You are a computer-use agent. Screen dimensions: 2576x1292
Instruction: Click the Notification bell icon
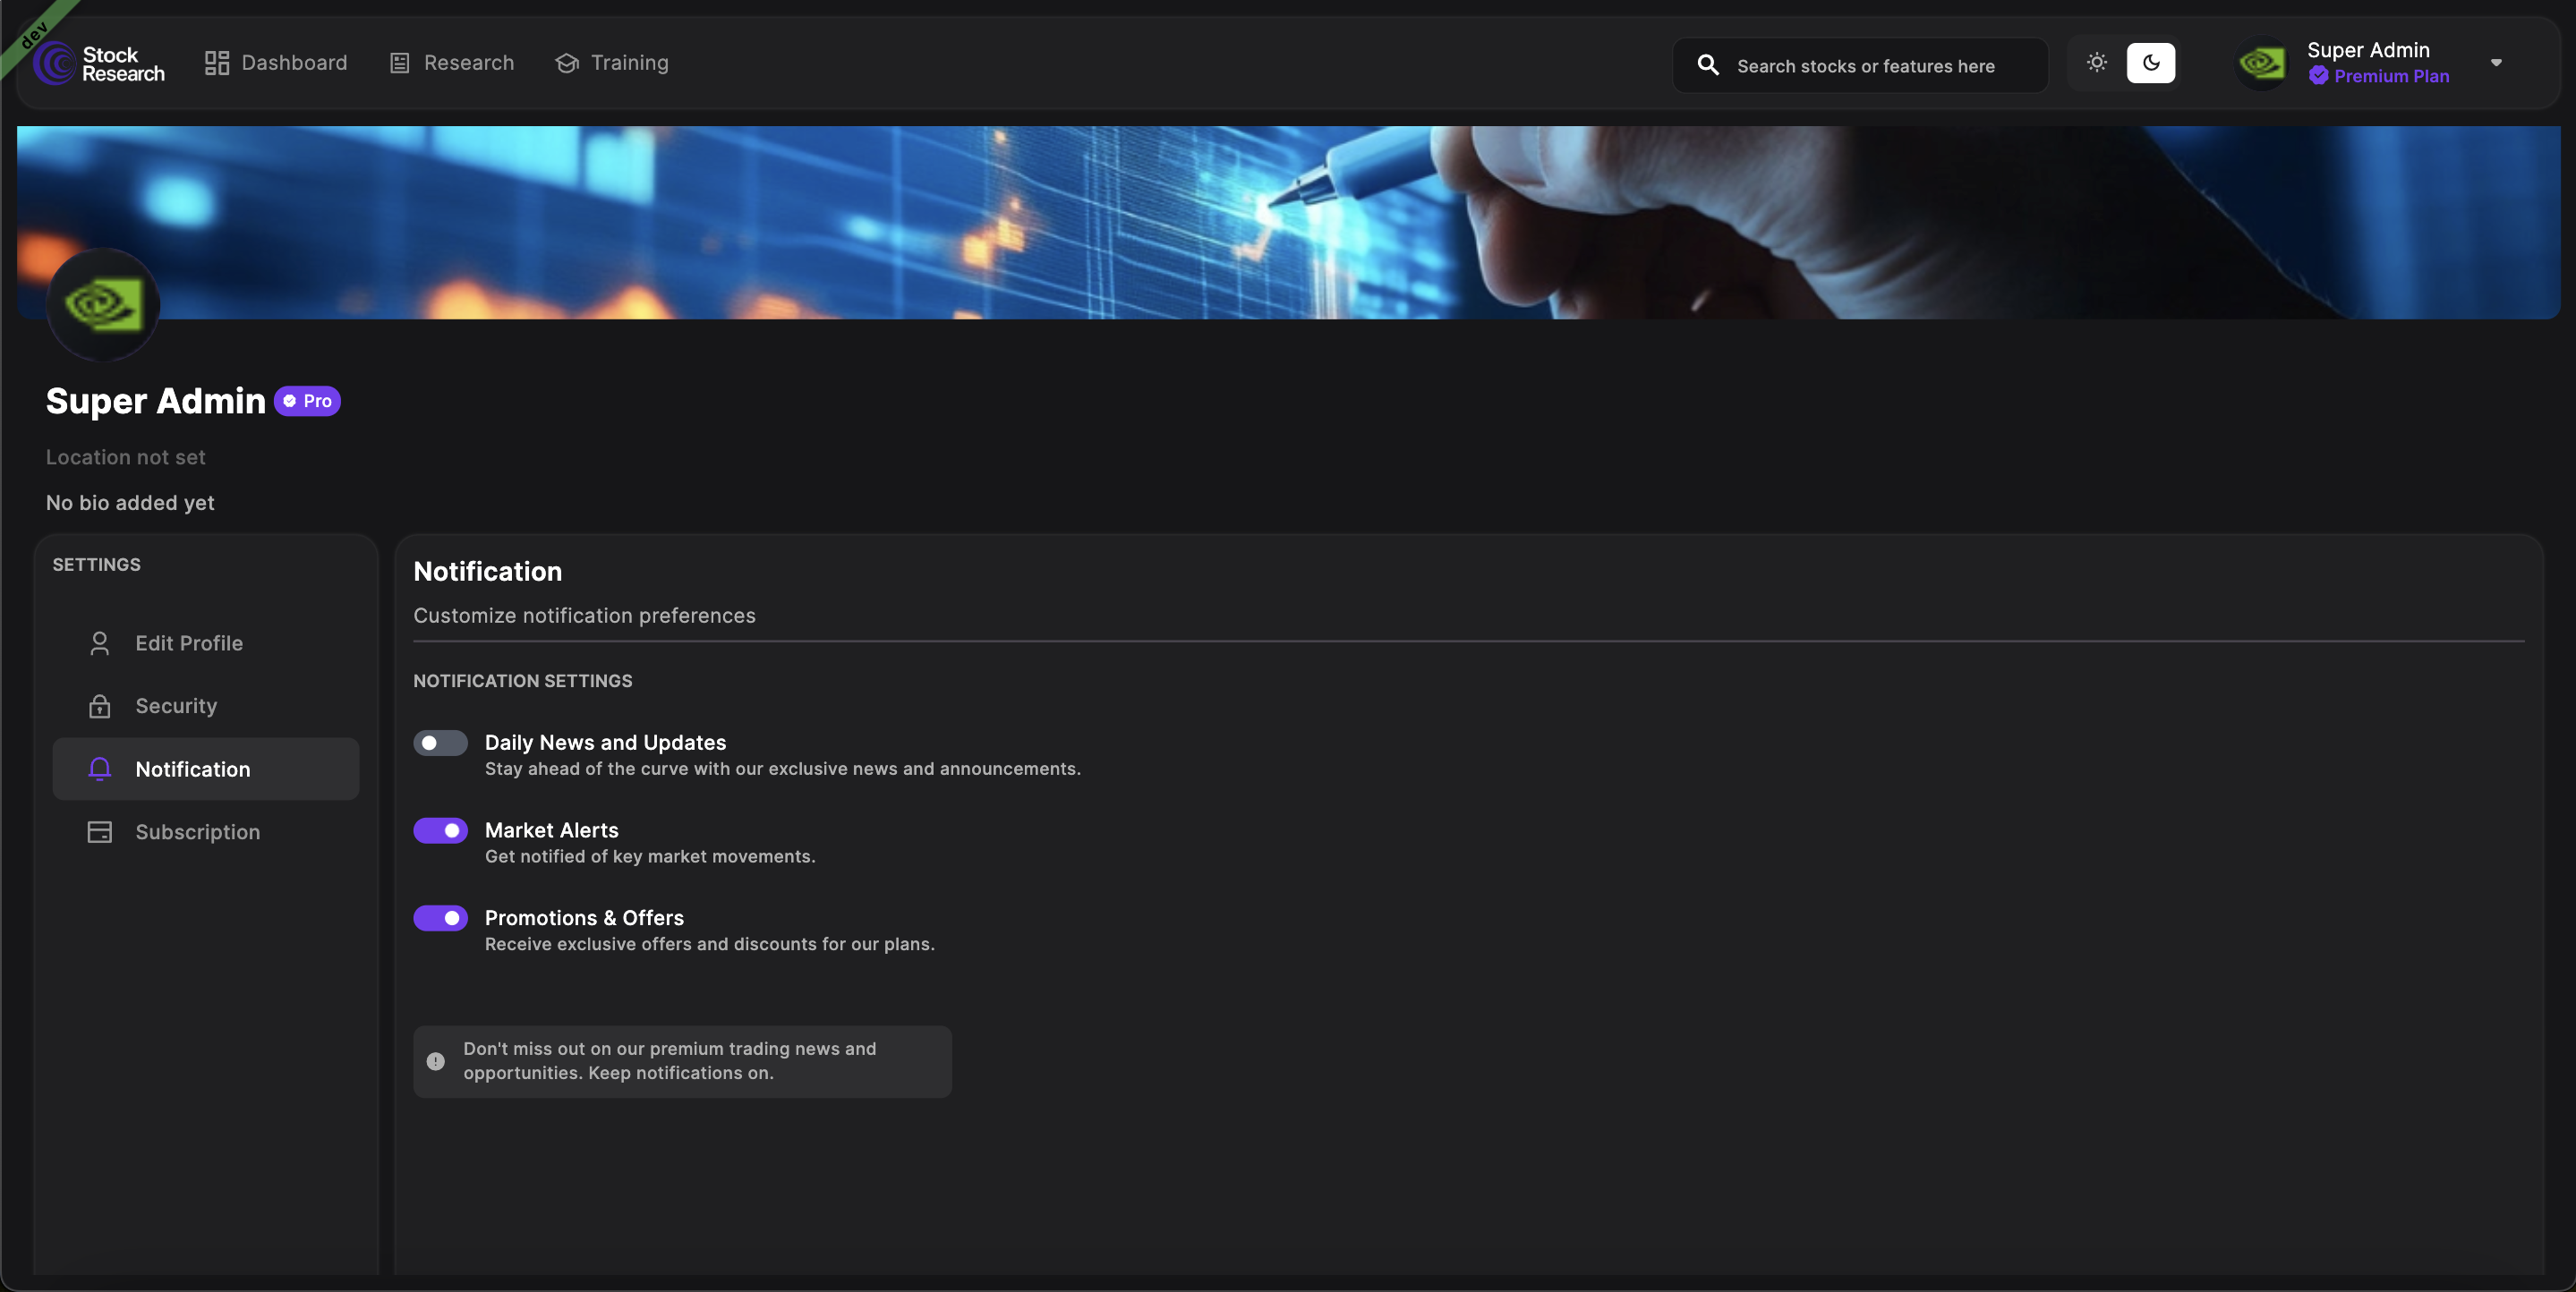(x=99, y=769)
